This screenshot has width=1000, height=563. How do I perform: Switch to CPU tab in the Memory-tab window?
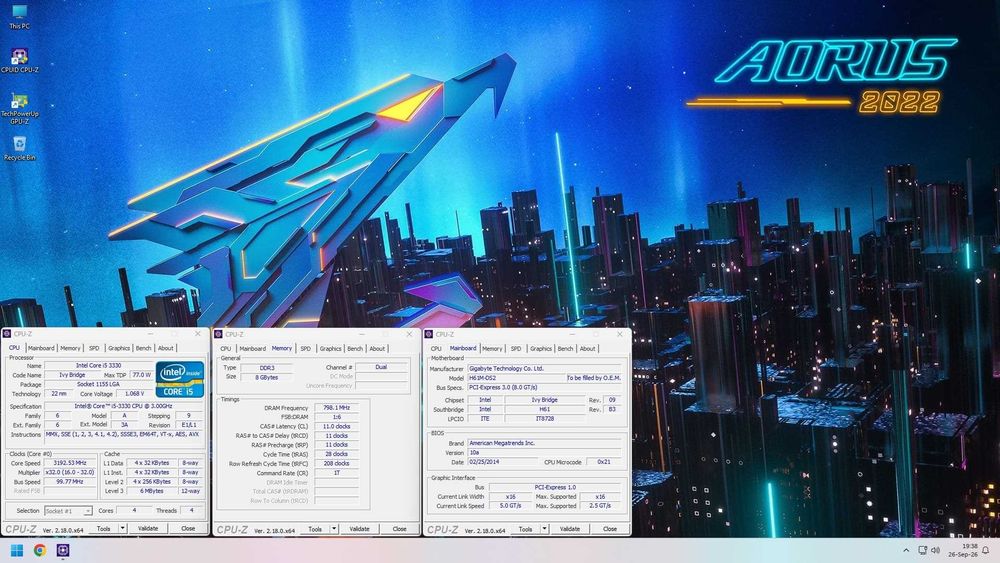click(x=226, y=349)
